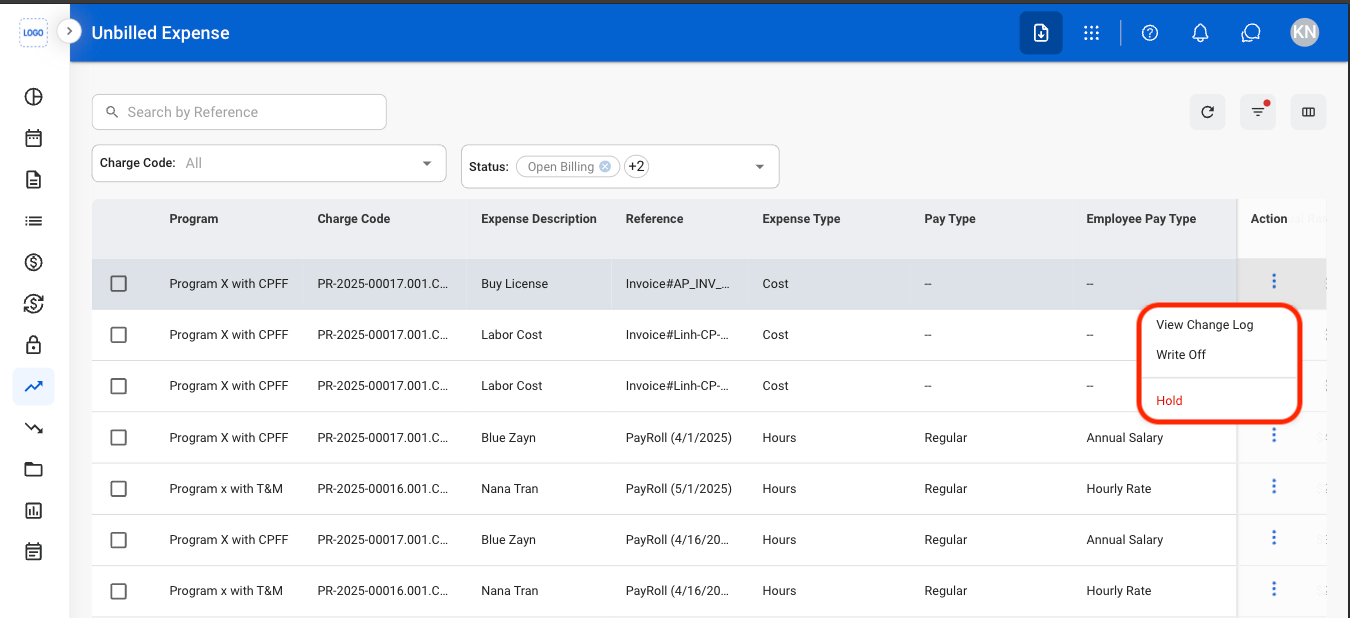This screenshot has width=1350, height=618.
Task: Tick the checkbox for PayRoll (4/1/2025) row
Action: pyautogui.click(x=119, y=438)
